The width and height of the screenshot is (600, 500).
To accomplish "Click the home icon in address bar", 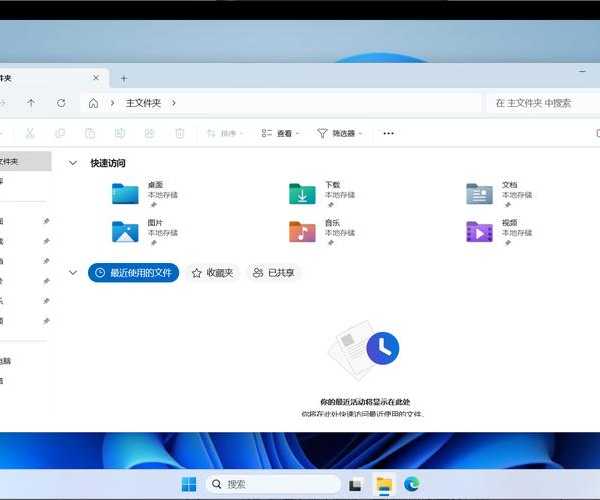I will pyautogui.click(x=93, y=103).
